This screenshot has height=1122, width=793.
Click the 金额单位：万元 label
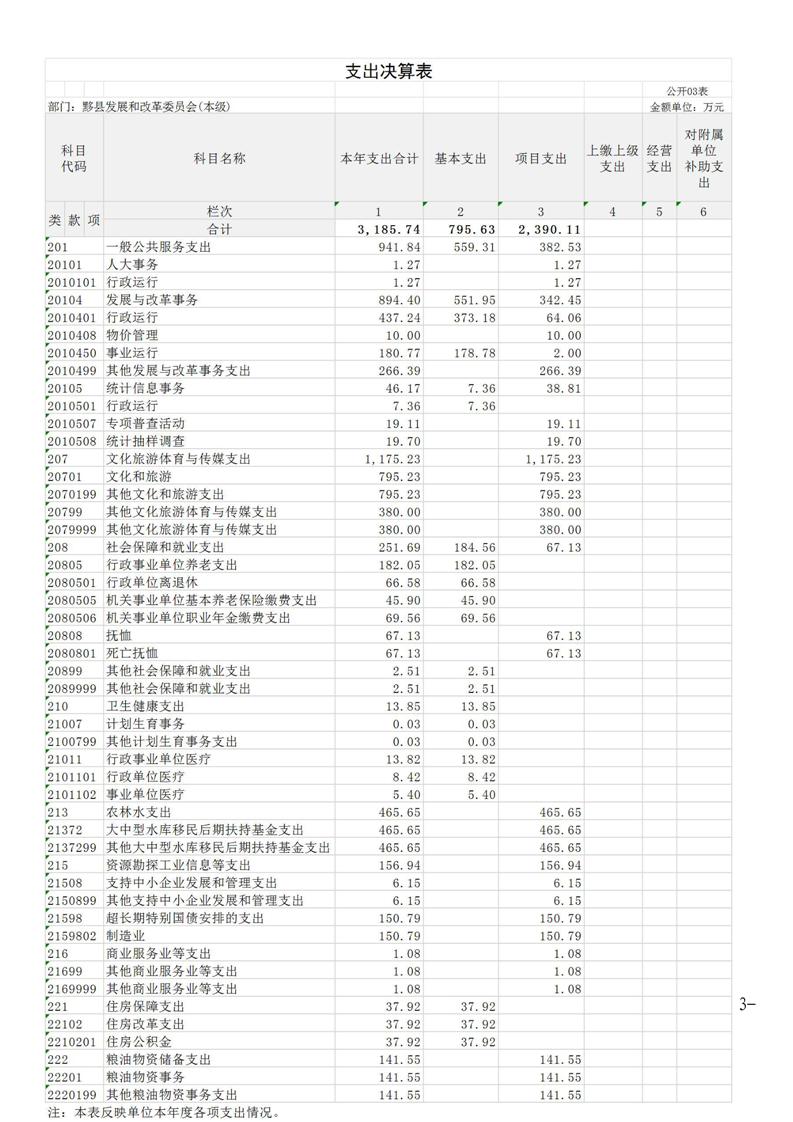click(x=687, y=106)
